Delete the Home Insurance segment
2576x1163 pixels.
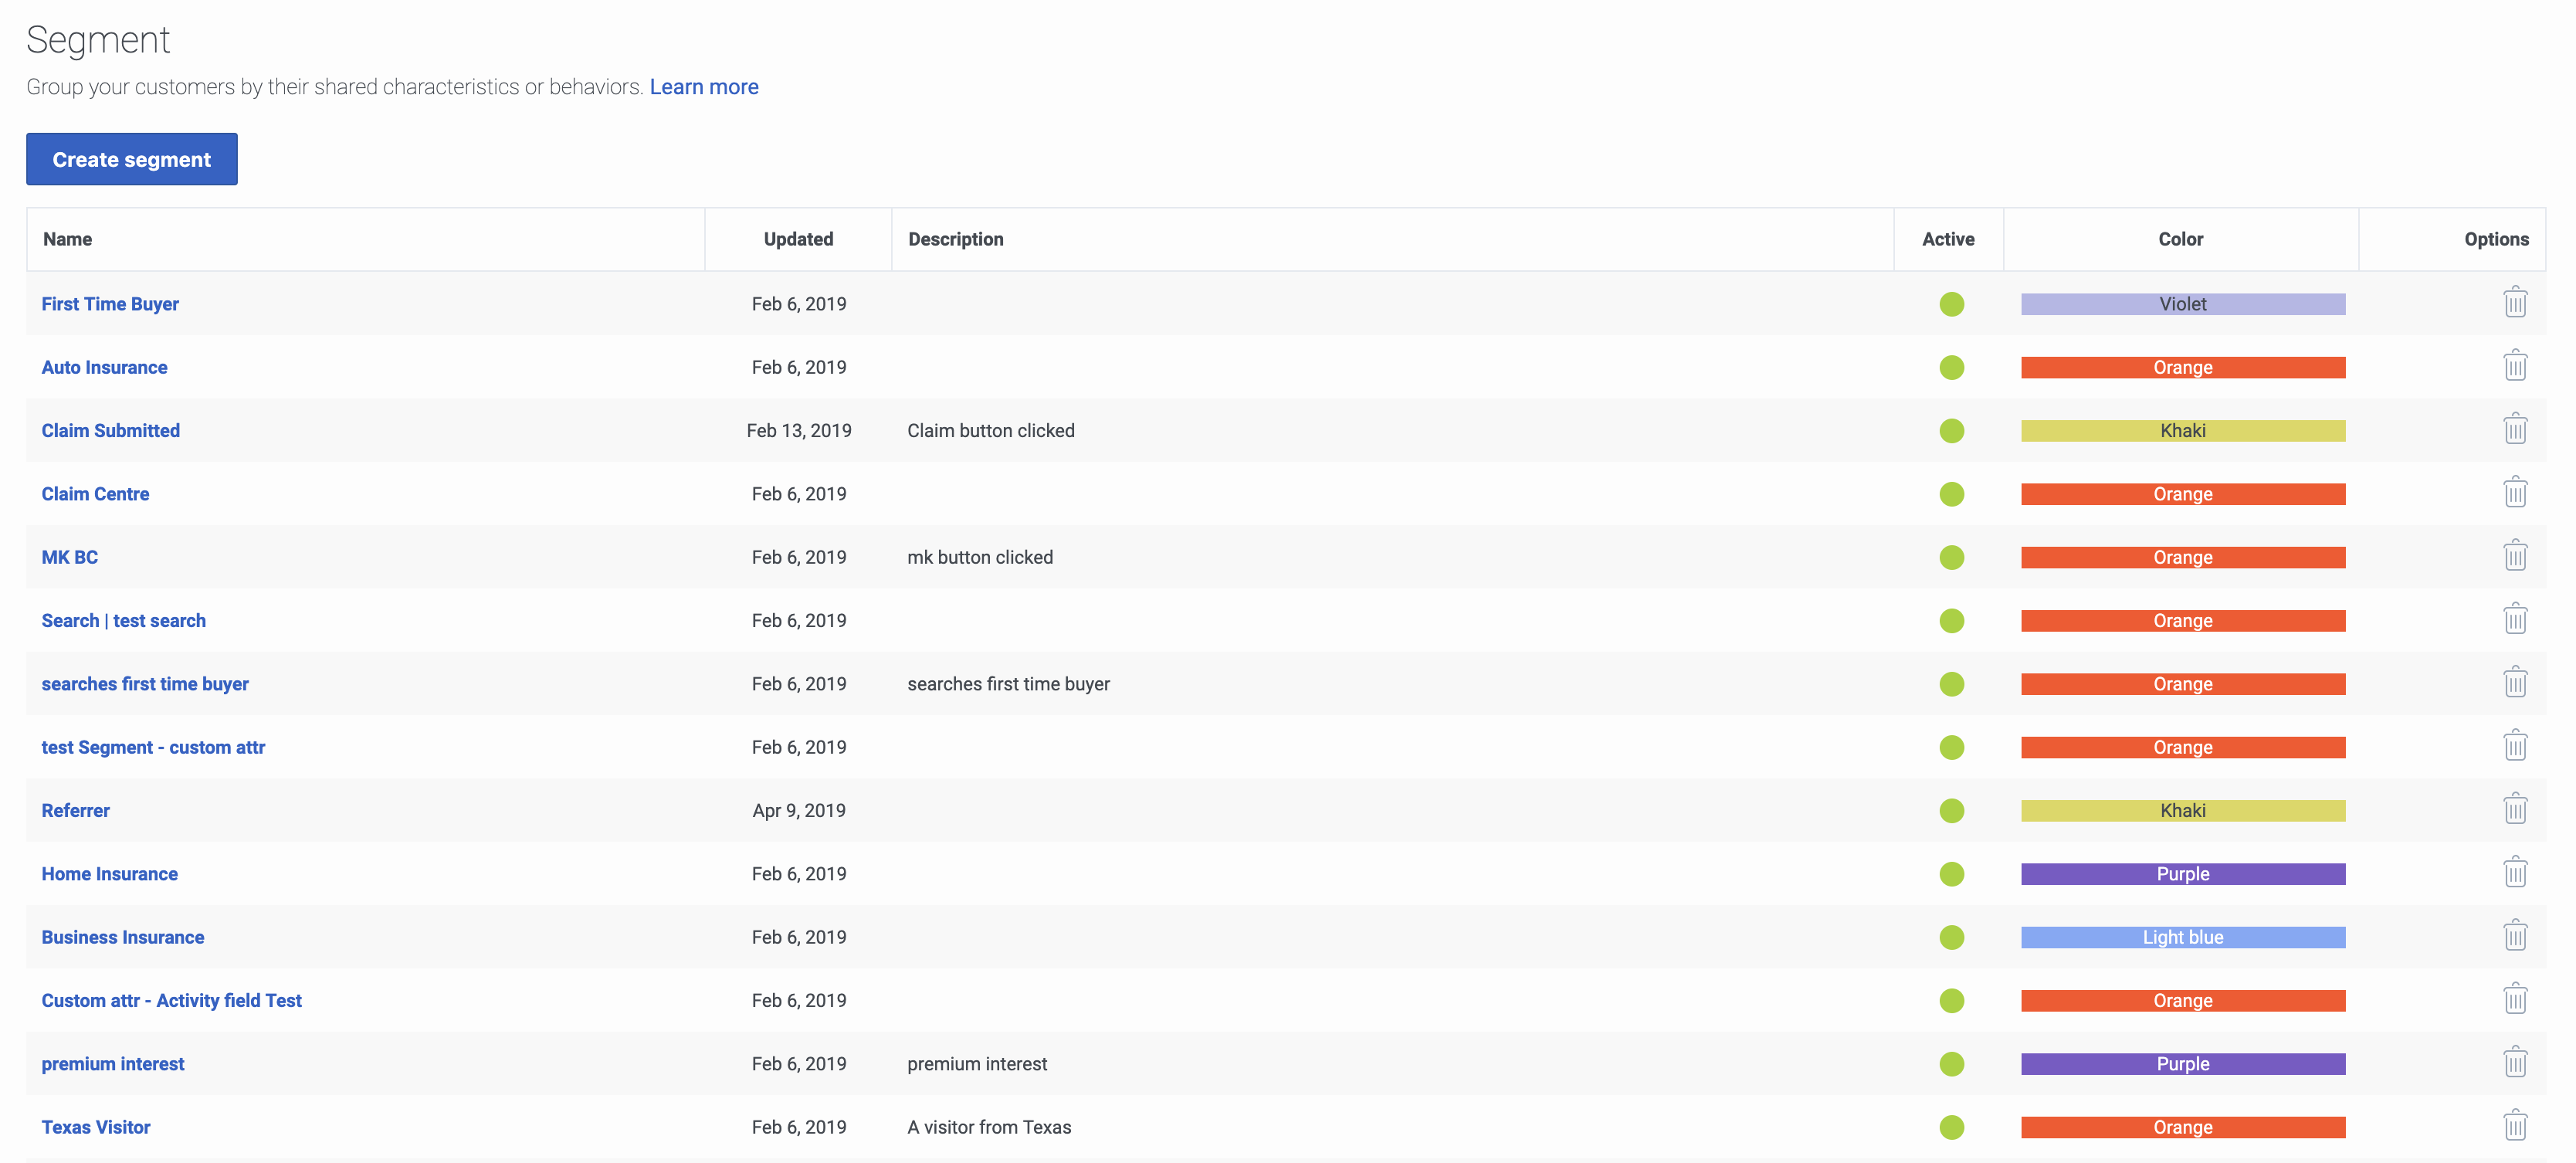click(x=2515, y=872)
